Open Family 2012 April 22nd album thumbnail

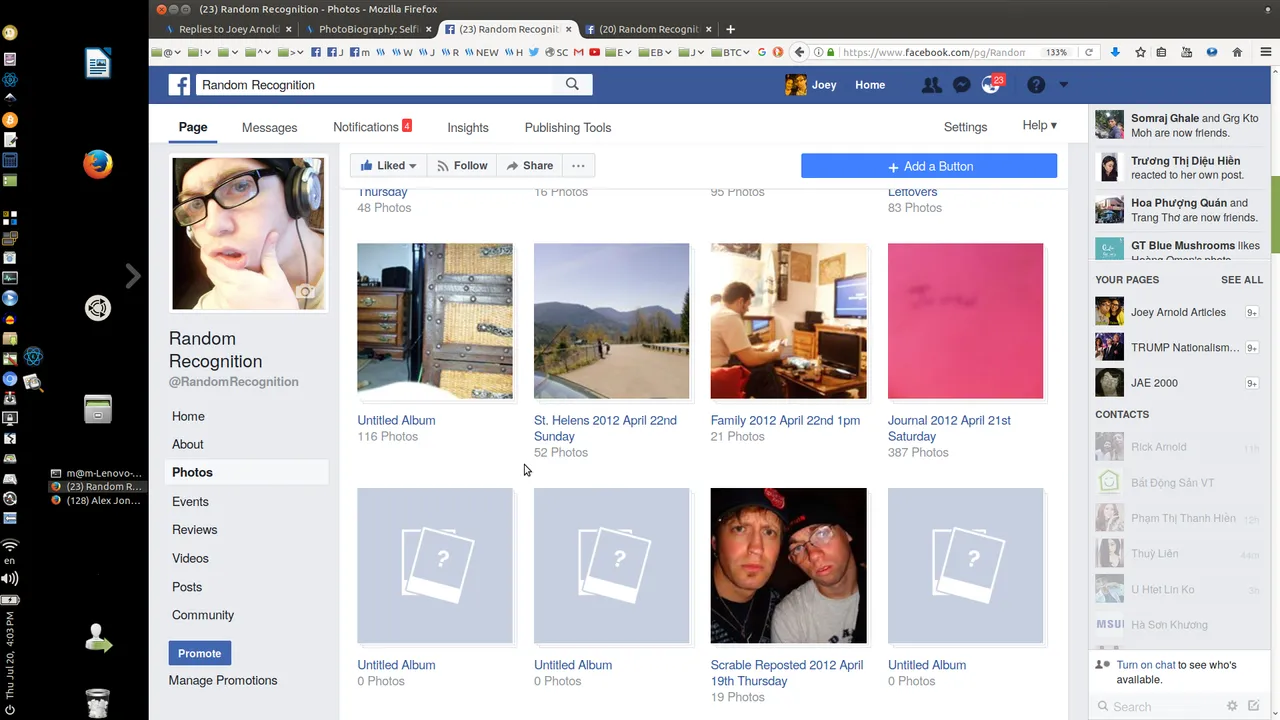pyautogui.click(x=788, y=321)
